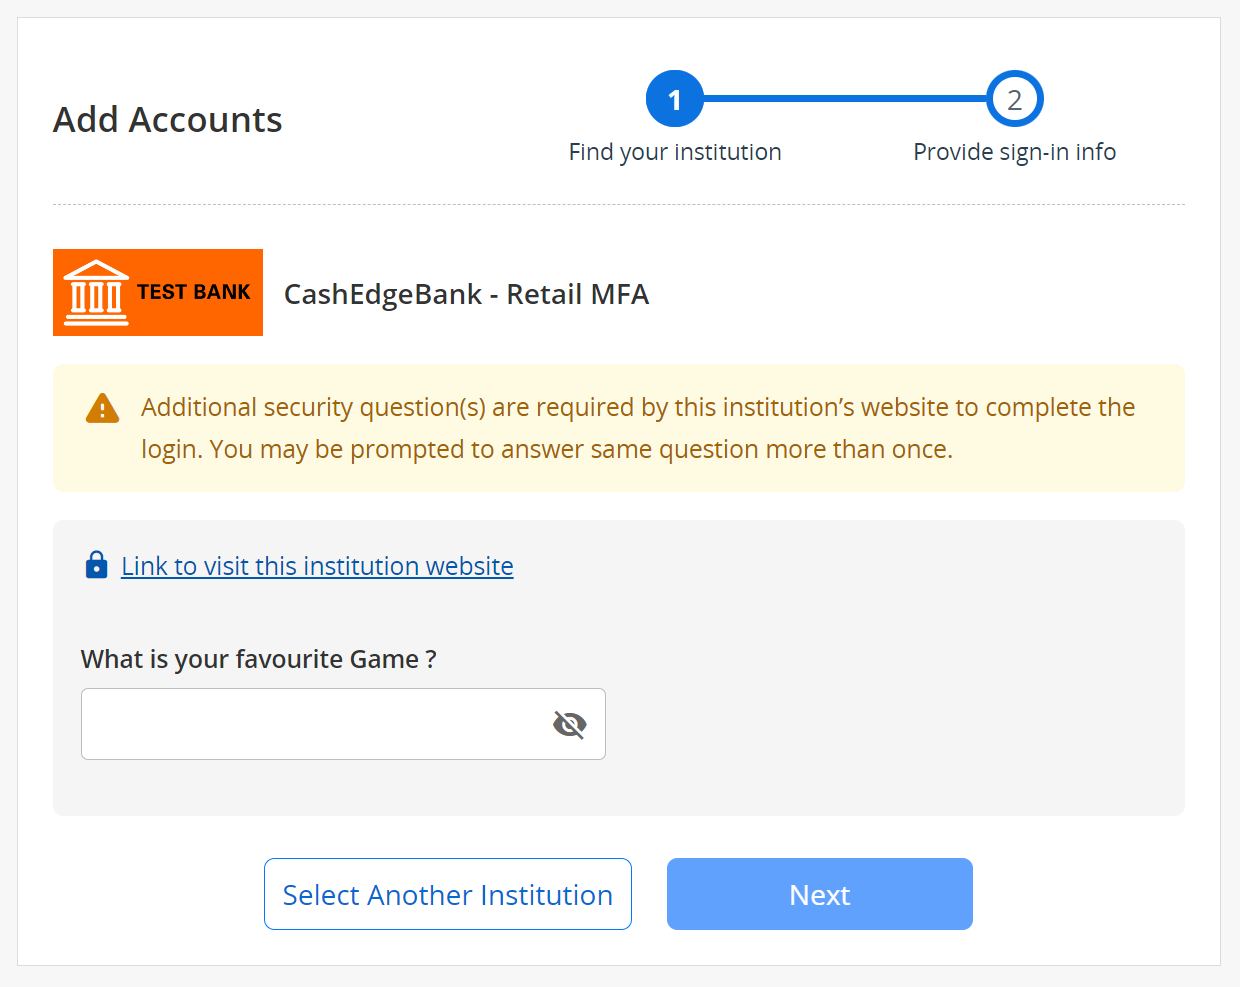This screenshot has height=987, width=1240.
Task: Click the orange warning triangle icon
Action: (x=102, y=408)
